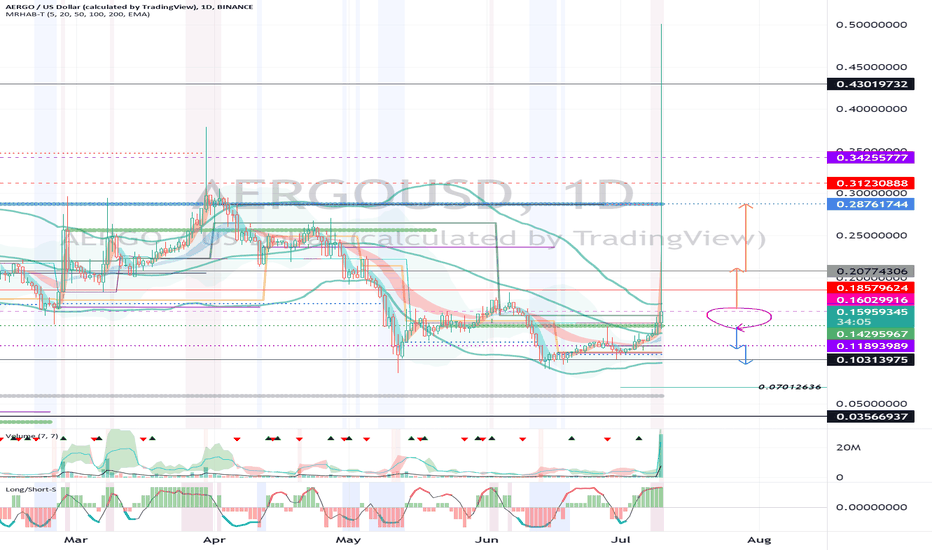The image size is (932, 550).
Task: Click the Jun label on time axis
Action: click(487, 540)
